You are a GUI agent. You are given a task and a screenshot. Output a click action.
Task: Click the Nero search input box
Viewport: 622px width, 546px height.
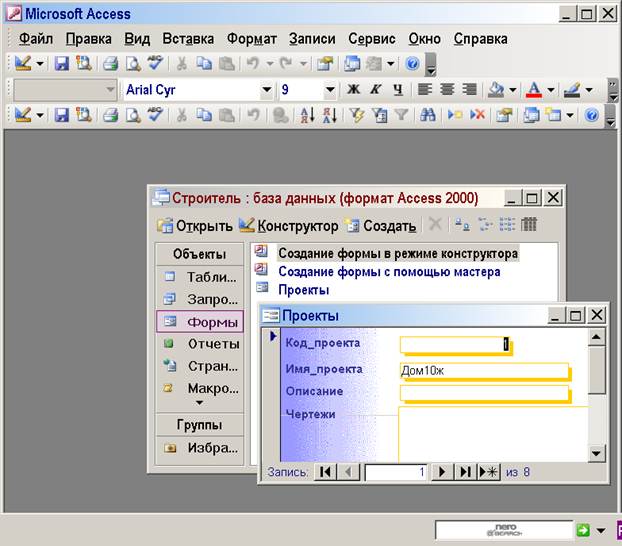point(504,530)
